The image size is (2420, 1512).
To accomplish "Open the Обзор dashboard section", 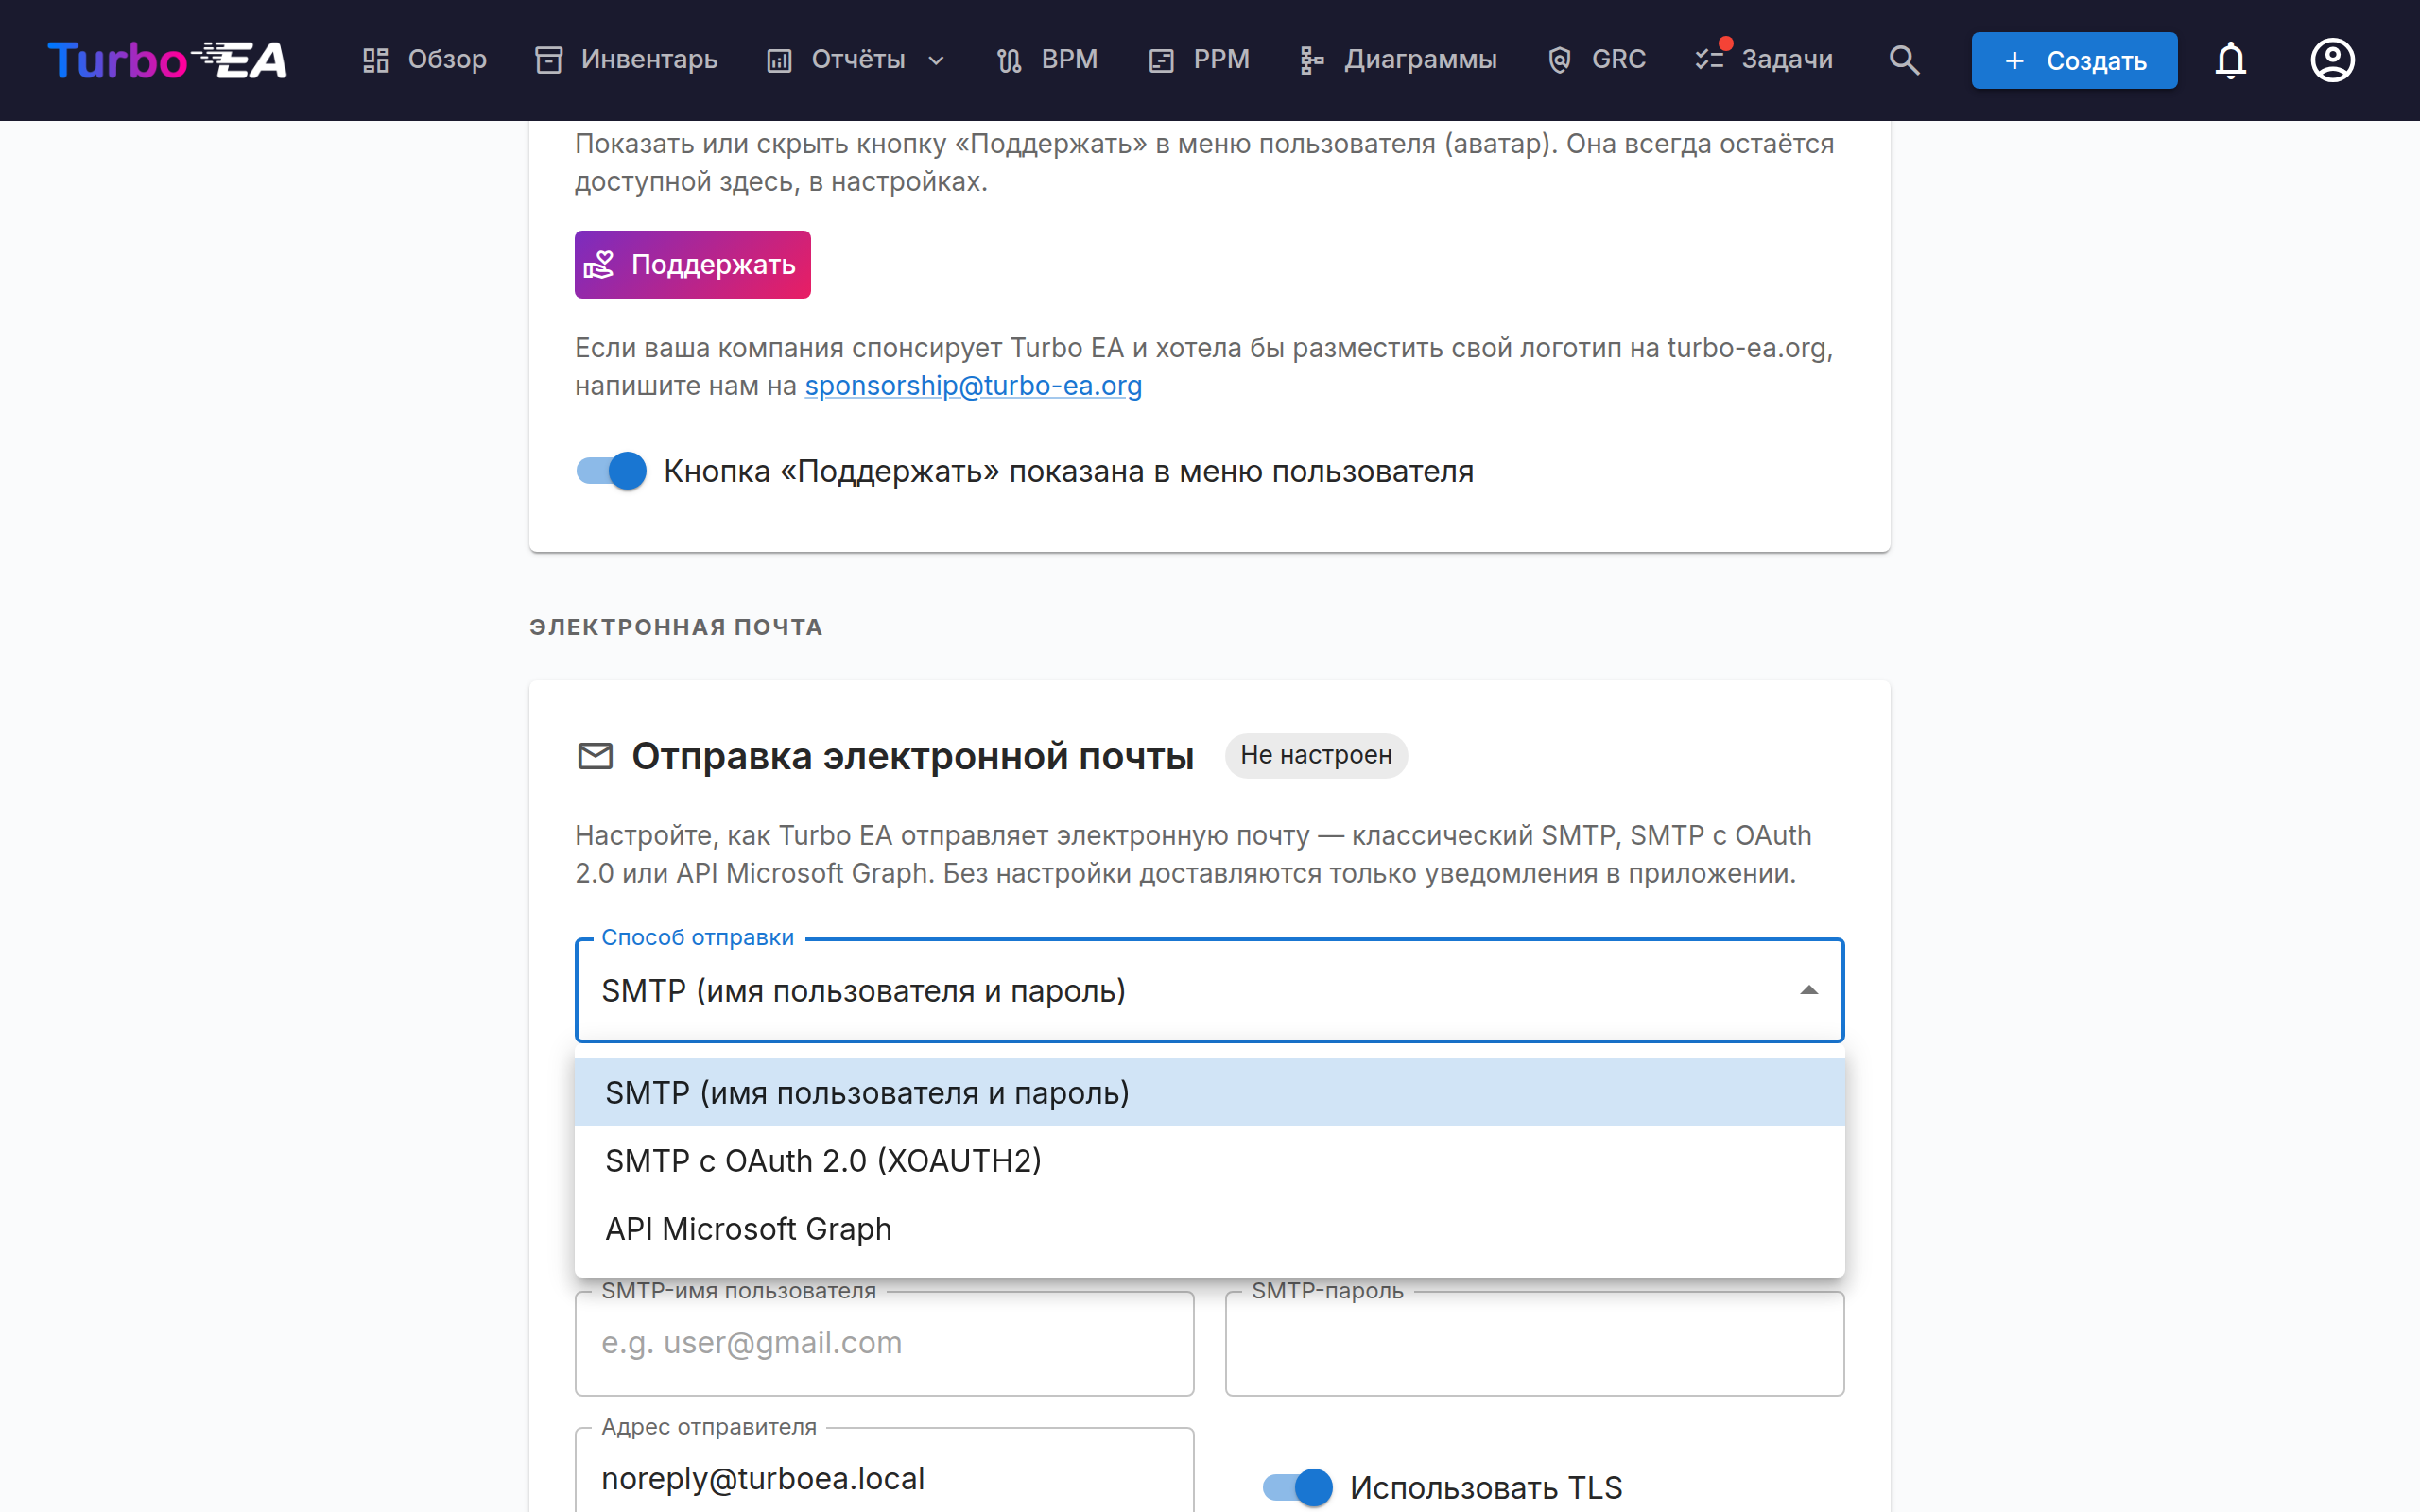I will point(424,60).
